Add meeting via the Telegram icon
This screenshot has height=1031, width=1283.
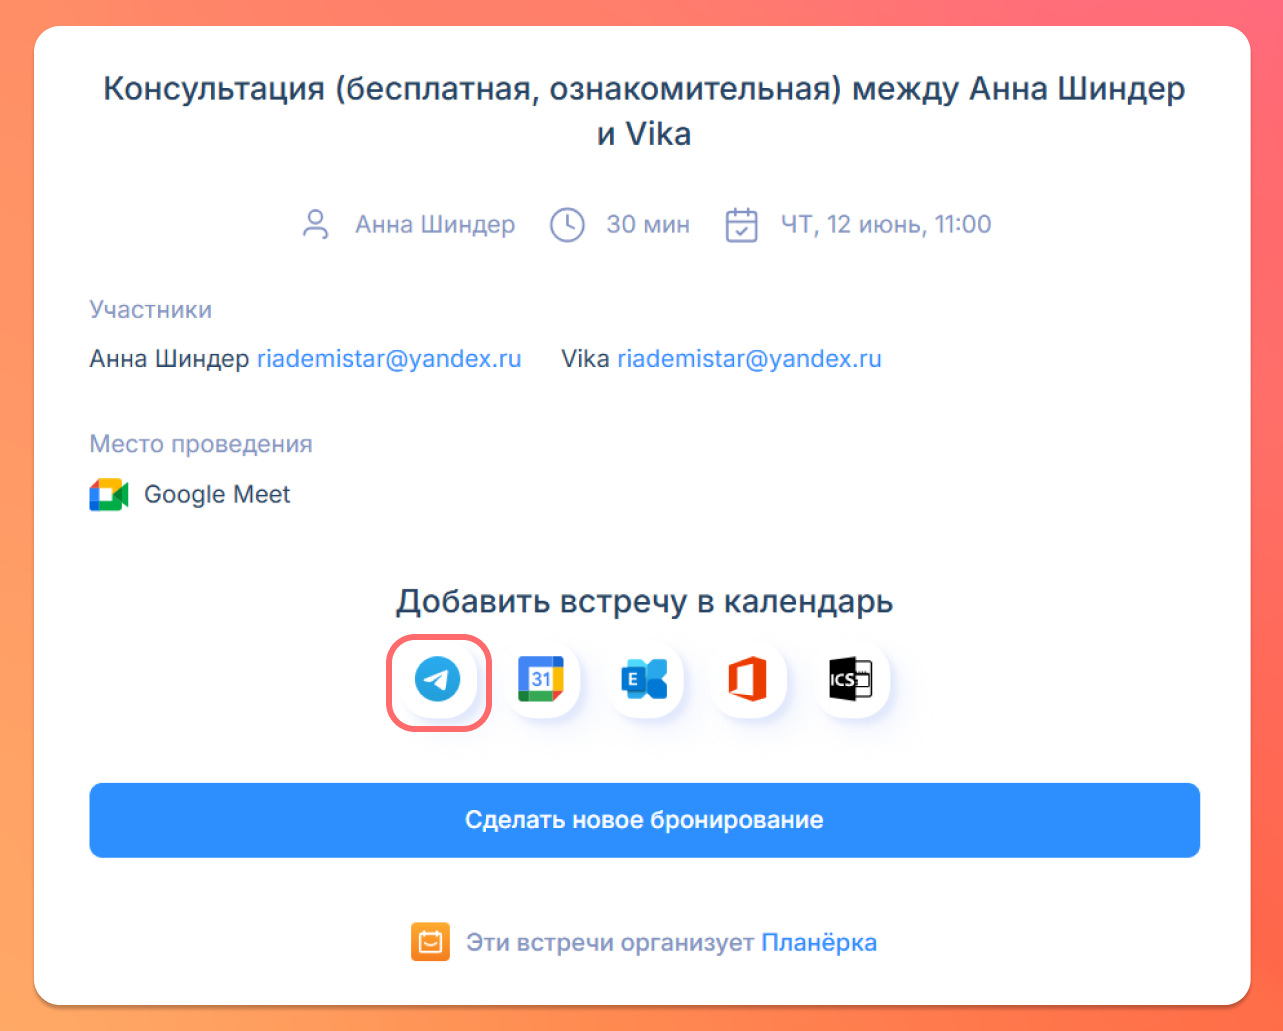point(438,681)
